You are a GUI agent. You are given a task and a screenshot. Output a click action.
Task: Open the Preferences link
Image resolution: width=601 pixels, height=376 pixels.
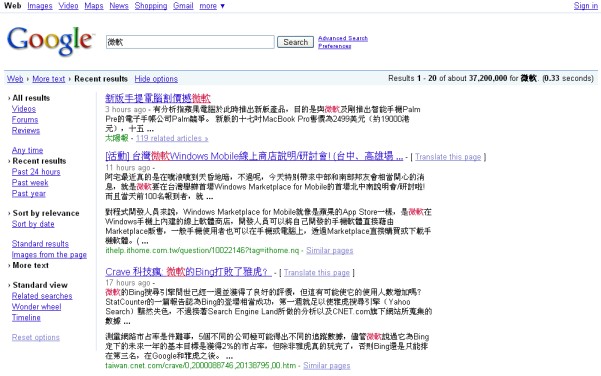335,46
